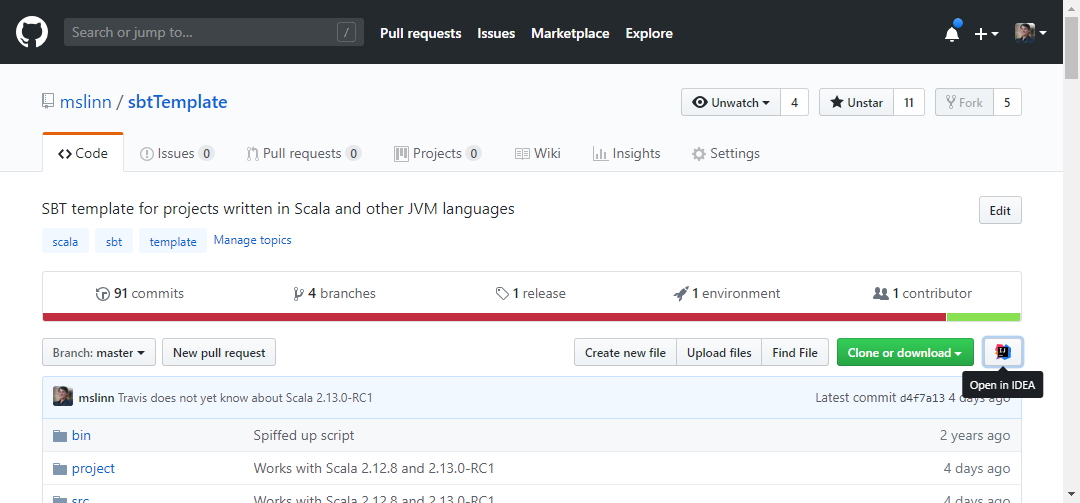
Task: Focus the Search or jump to field
Action: pos(214,32)
